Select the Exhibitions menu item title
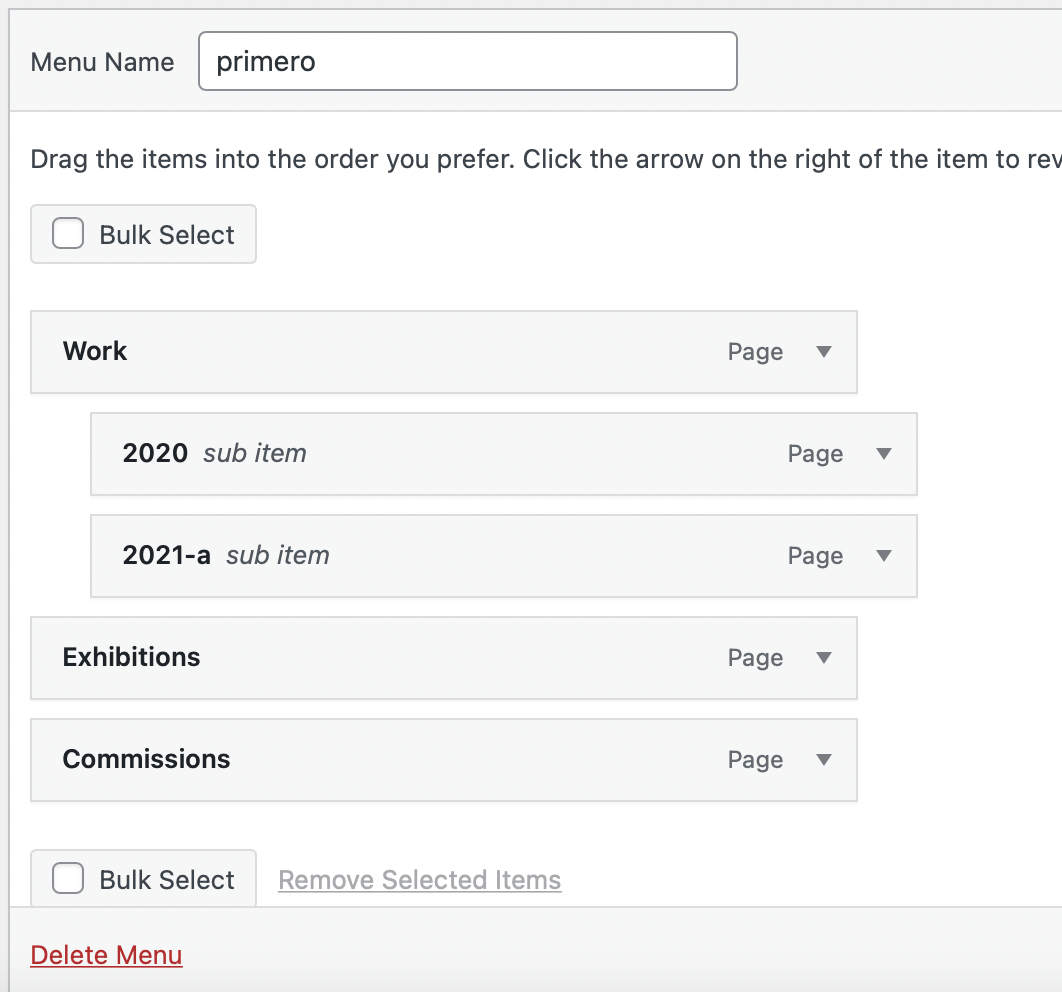The width and height of the screenshot is (1062, 992). [x=131, y=657]
